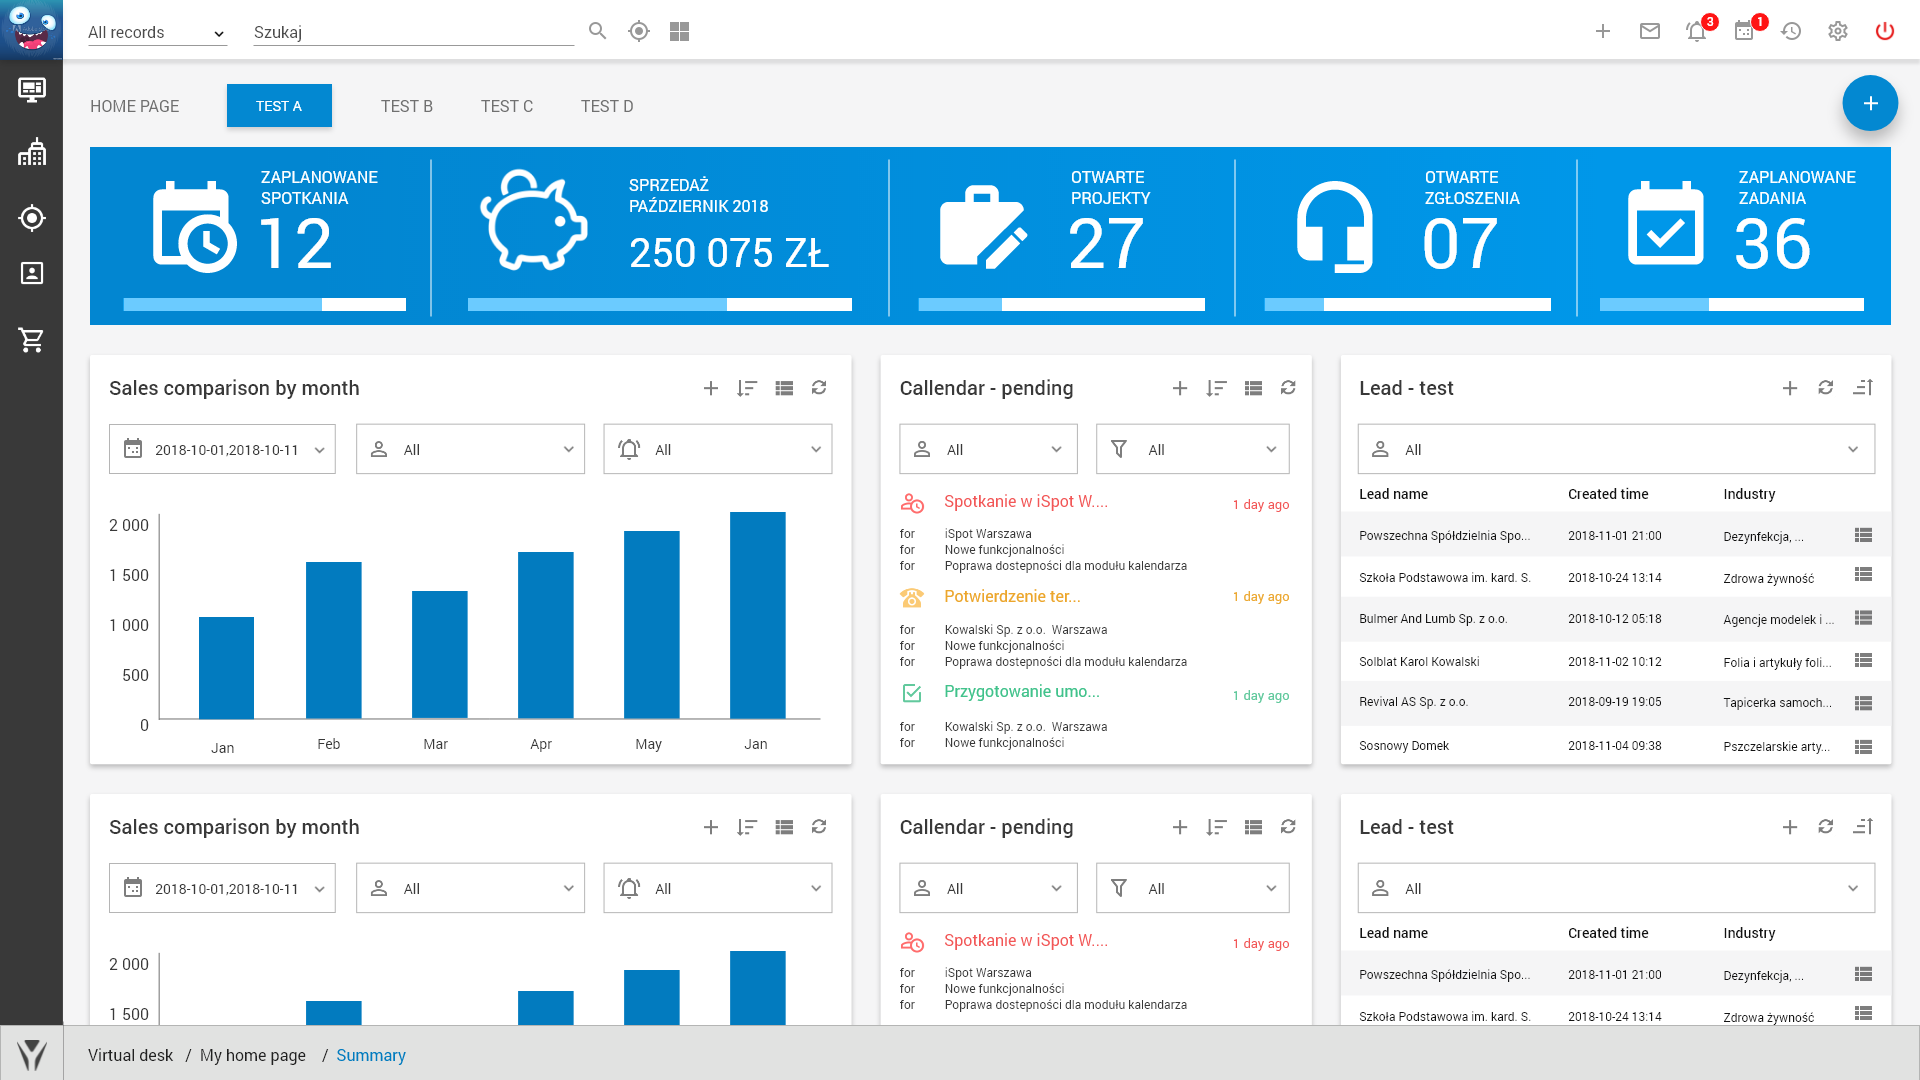Open the history clock icon
Viewport: 1920px width, 1080px height.
click(1791, 32)
